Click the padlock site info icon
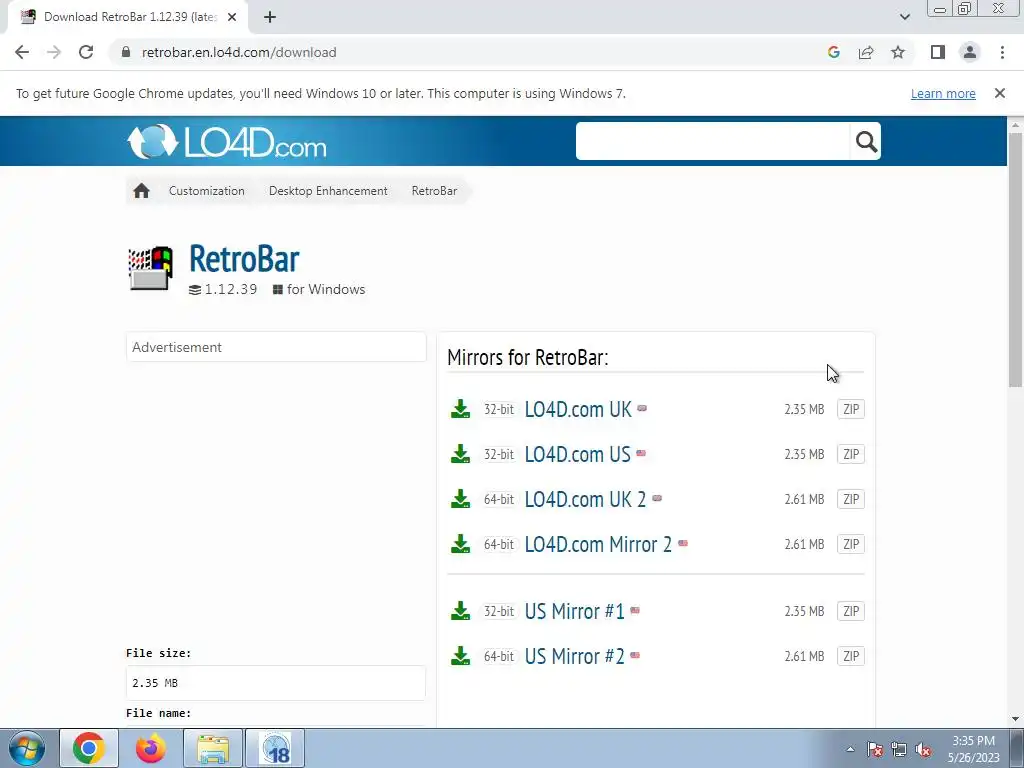Image resolution: width=1024 pixels, height=768 pixels. pyautogui.click(x=127, y=52)
